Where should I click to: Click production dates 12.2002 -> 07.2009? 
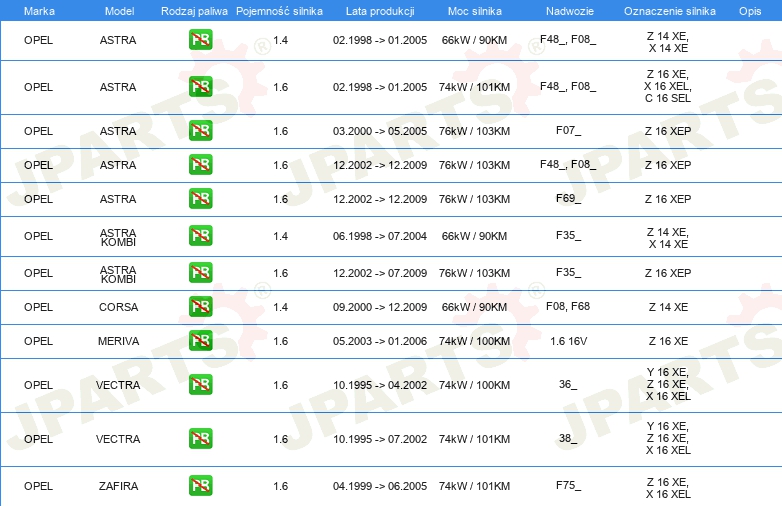(380, 273)
